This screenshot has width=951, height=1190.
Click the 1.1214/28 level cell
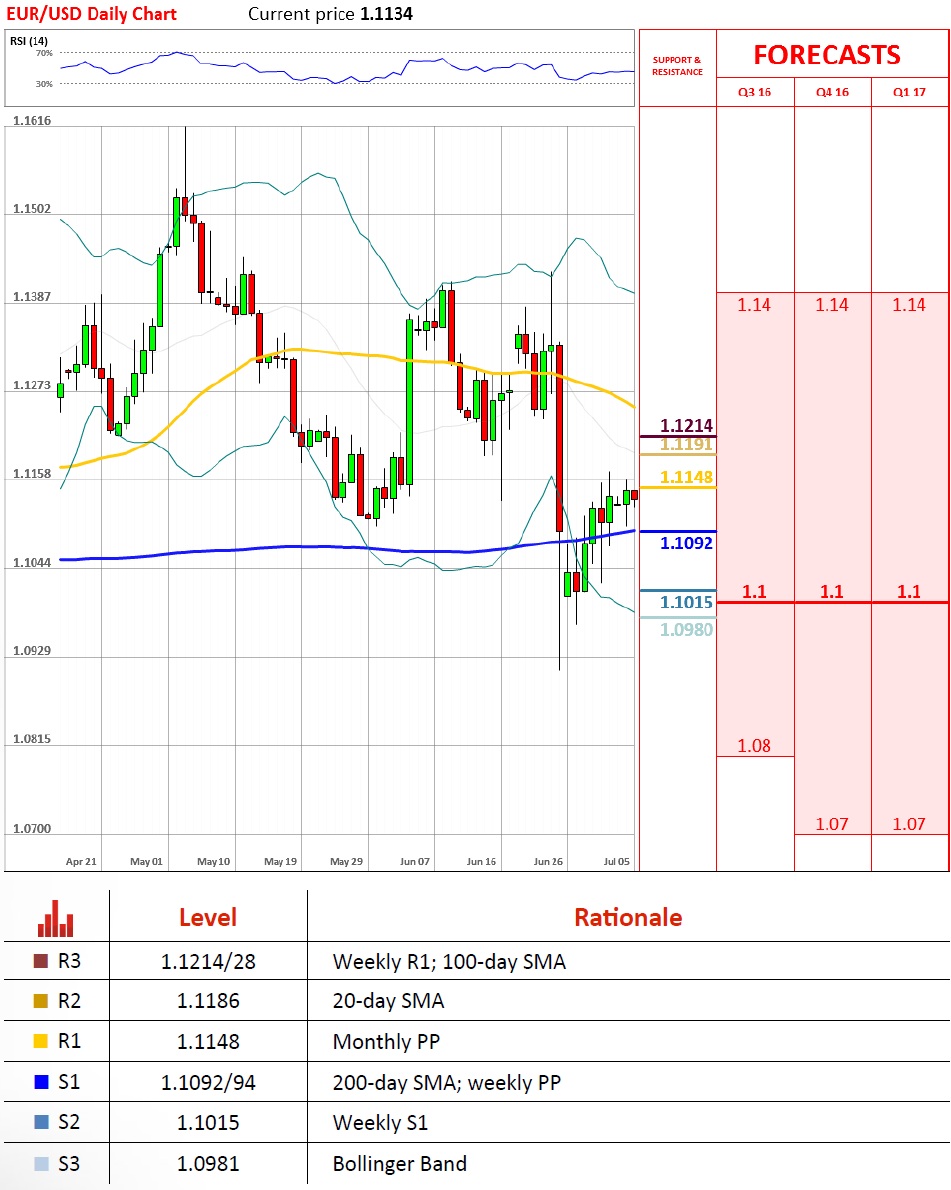point(208,962)
